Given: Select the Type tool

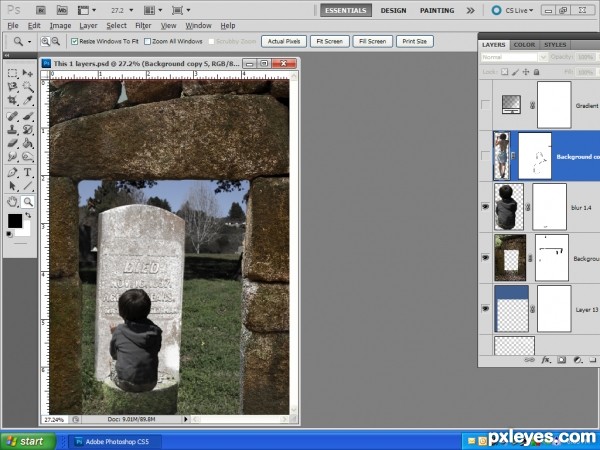Looking at the screenshot, I should (28, 172).
